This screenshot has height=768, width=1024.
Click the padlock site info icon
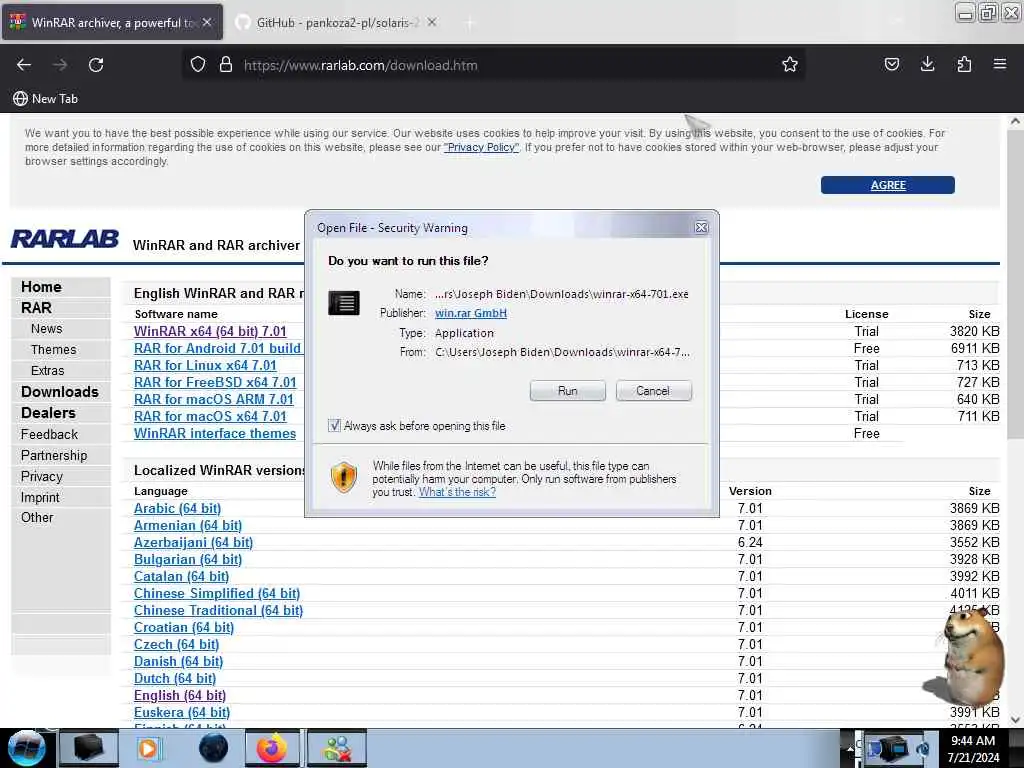226,65
